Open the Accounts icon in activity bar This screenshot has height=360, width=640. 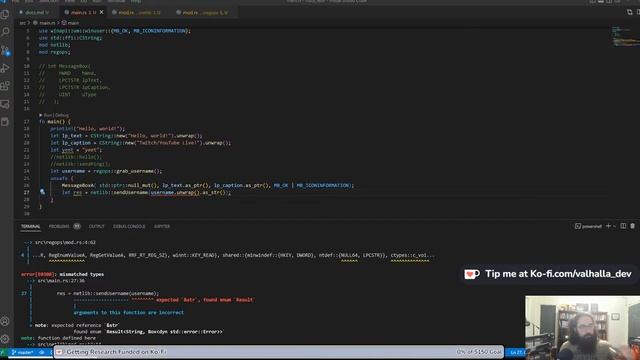point(5,321)
